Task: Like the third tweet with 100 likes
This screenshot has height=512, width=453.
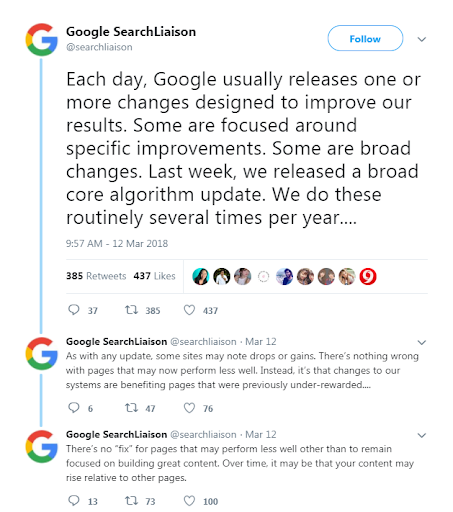Action: tap(189, 500)
